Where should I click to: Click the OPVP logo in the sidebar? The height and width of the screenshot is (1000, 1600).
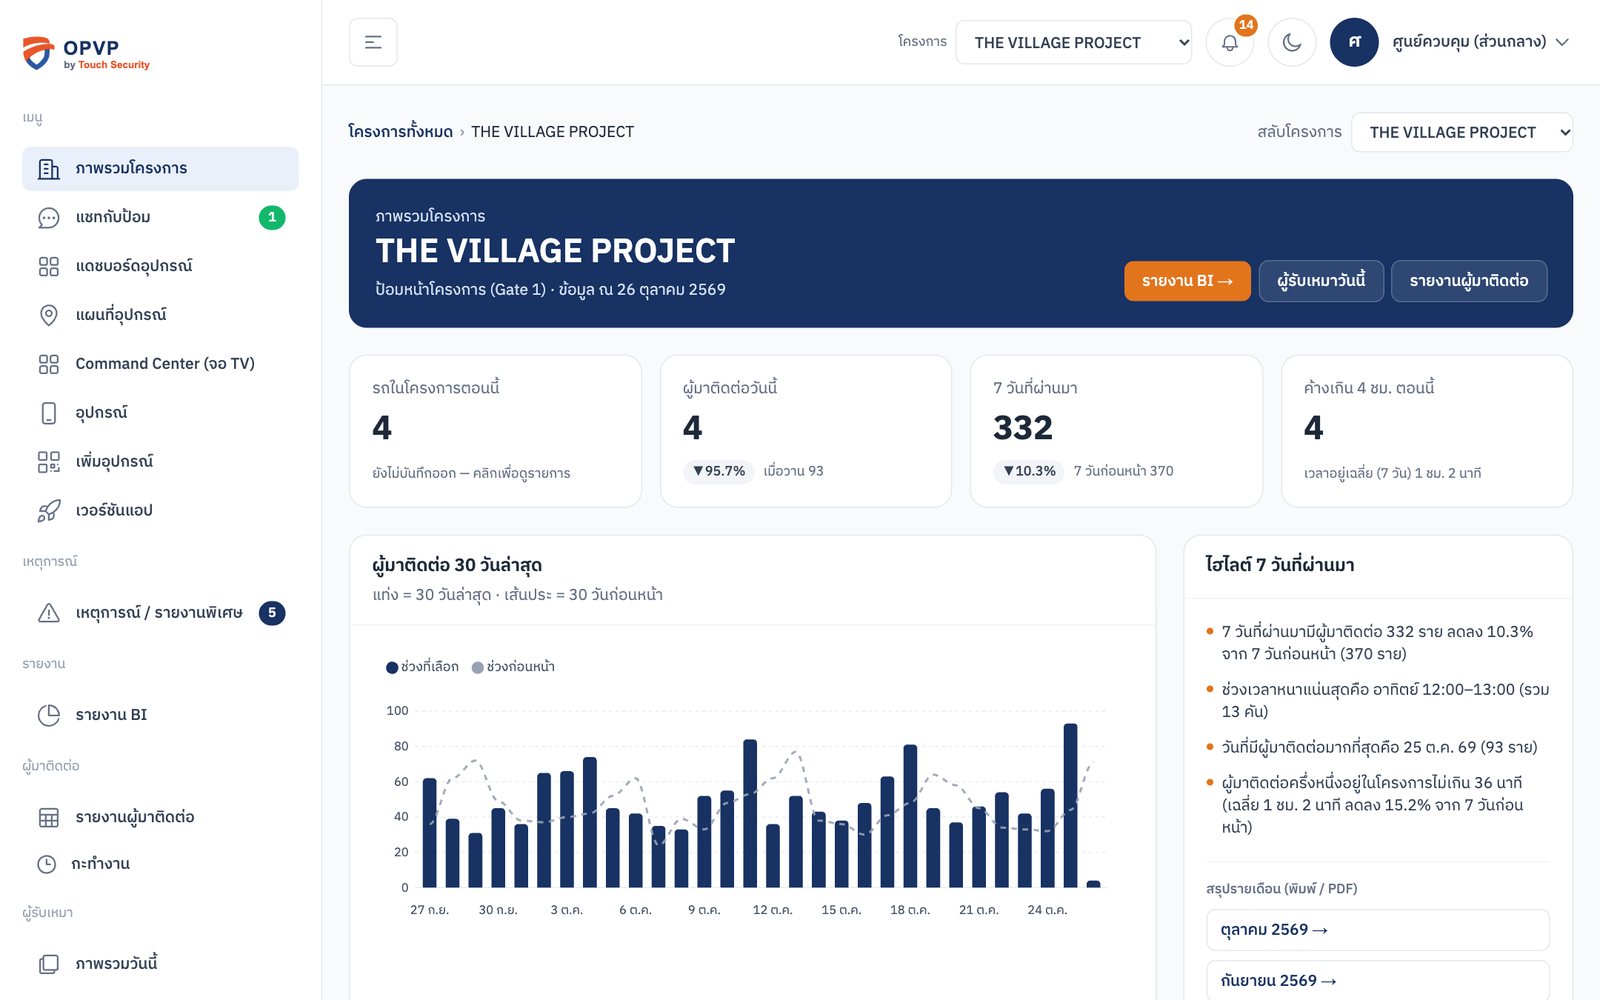coord(86,53)
